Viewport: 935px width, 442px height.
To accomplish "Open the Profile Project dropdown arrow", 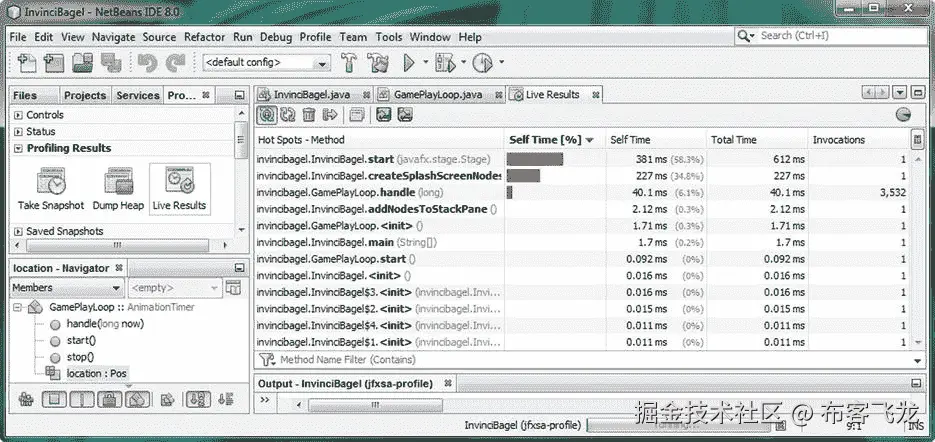I will coord(501,61).
